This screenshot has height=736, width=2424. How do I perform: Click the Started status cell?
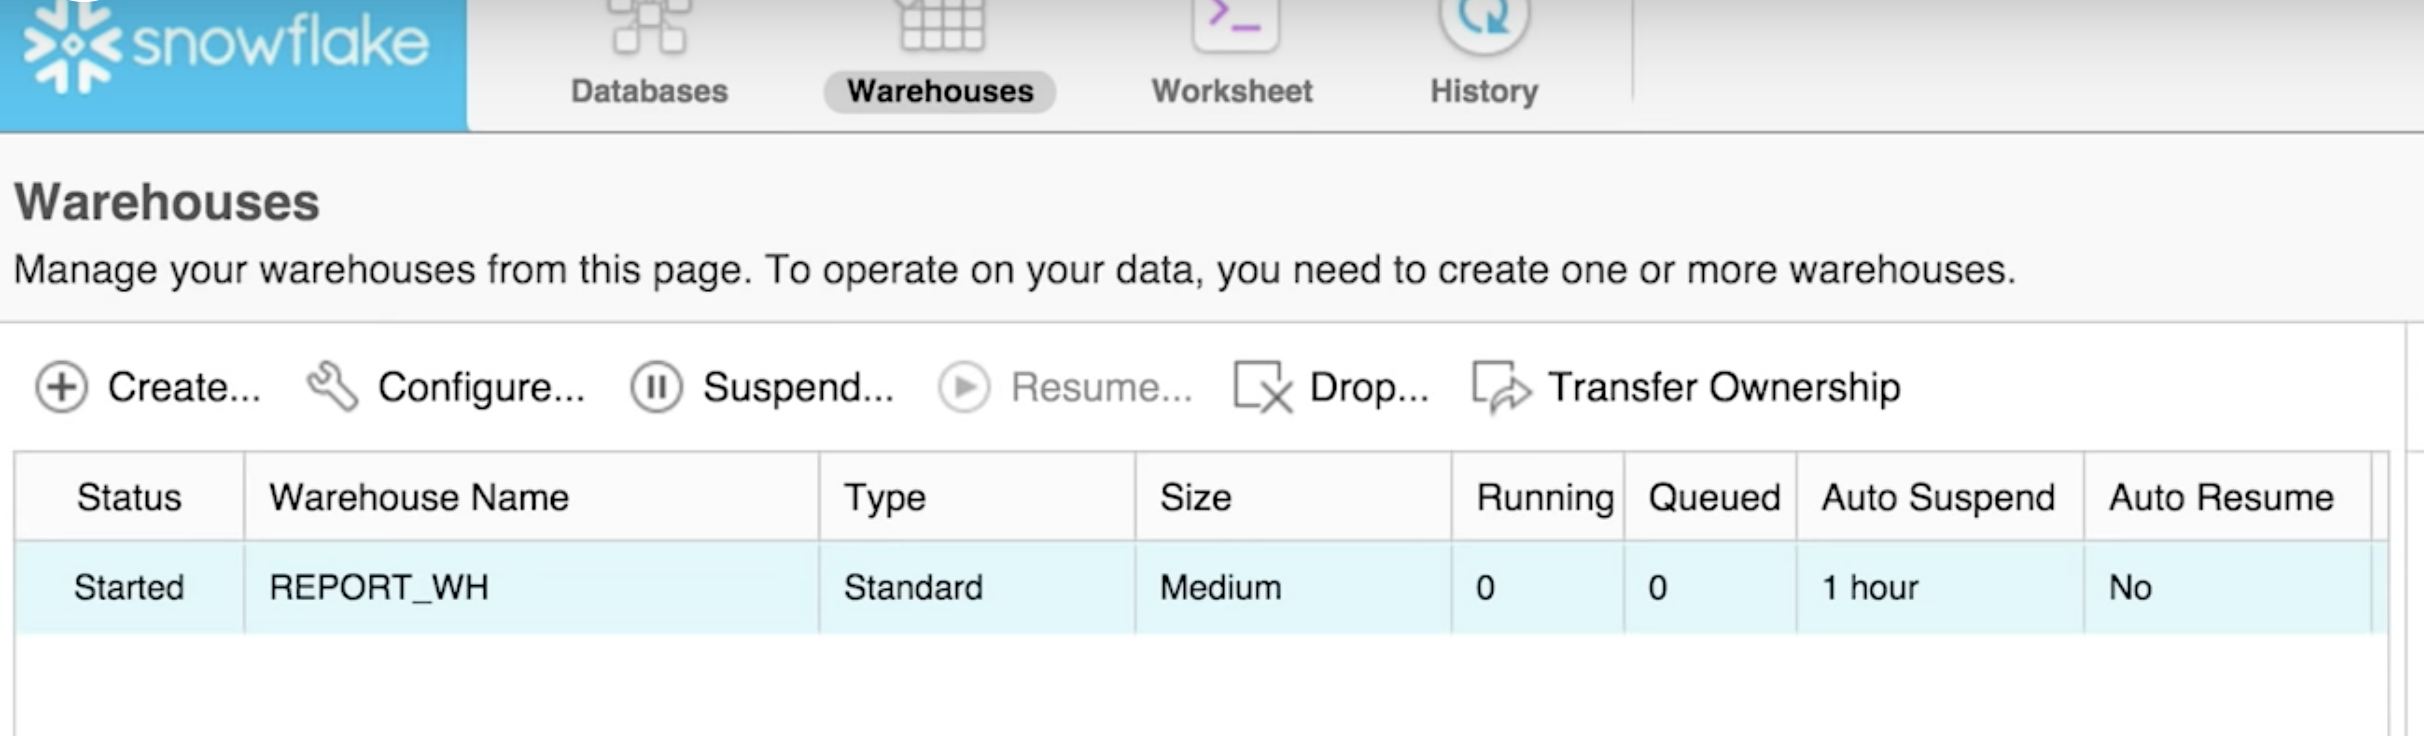click(129, 587)
